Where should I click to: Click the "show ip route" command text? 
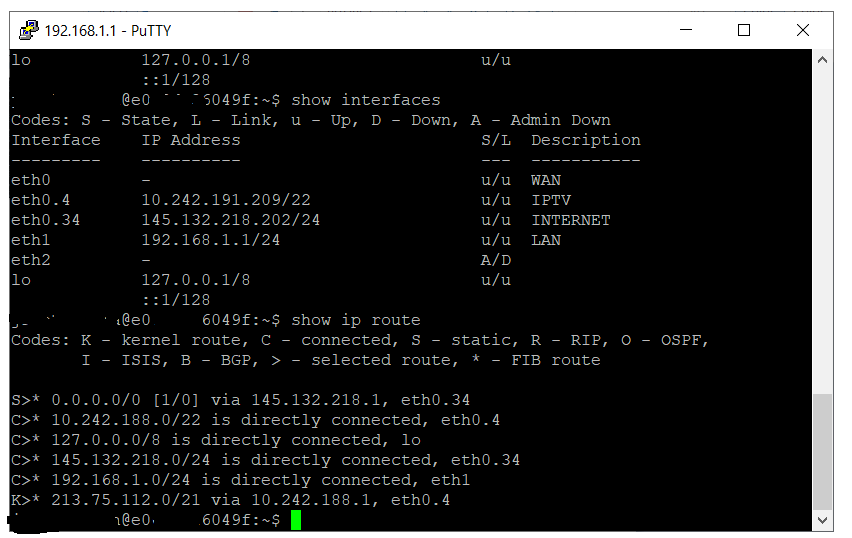pos(356,320)
